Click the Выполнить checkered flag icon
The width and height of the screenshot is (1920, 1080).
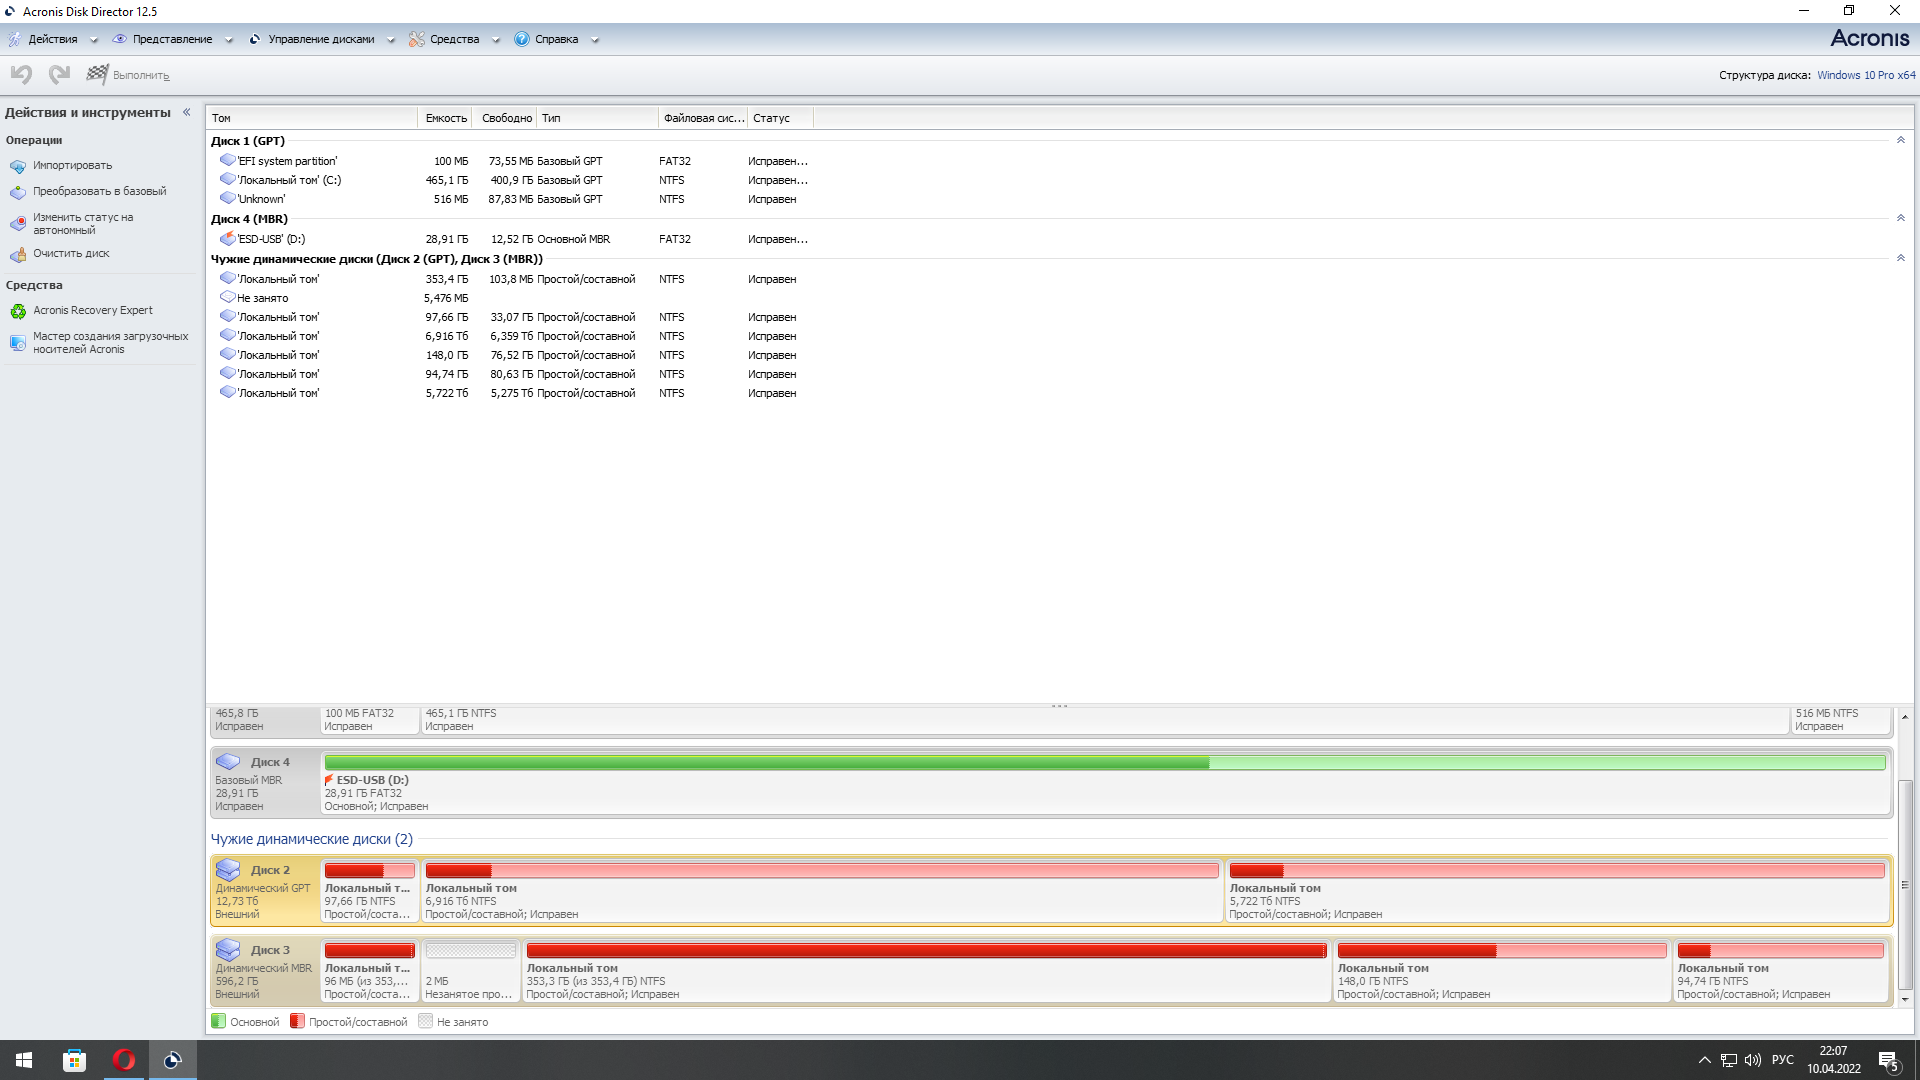tap(97, 75)
